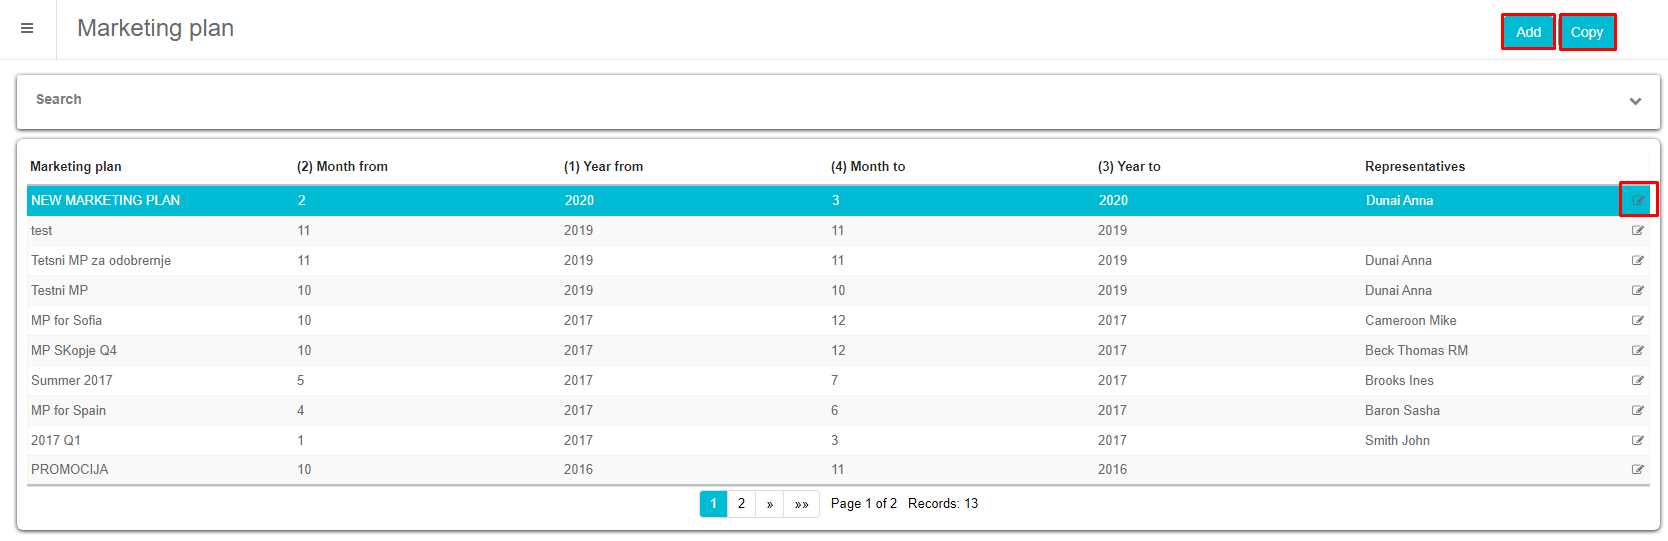Open the hamburger navigation menu
The image size is (1668, 541).
[27, 28]
